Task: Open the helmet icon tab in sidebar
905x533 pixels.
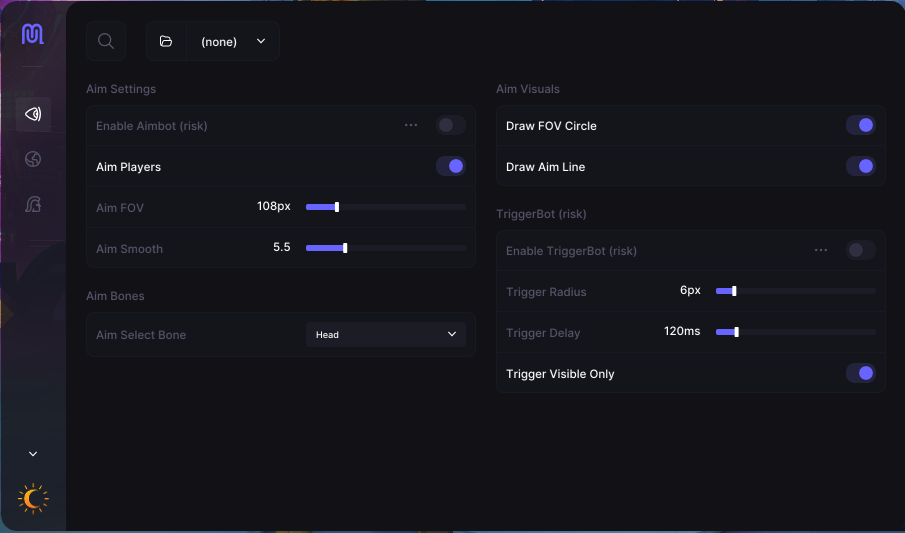Action: (33, 204)
